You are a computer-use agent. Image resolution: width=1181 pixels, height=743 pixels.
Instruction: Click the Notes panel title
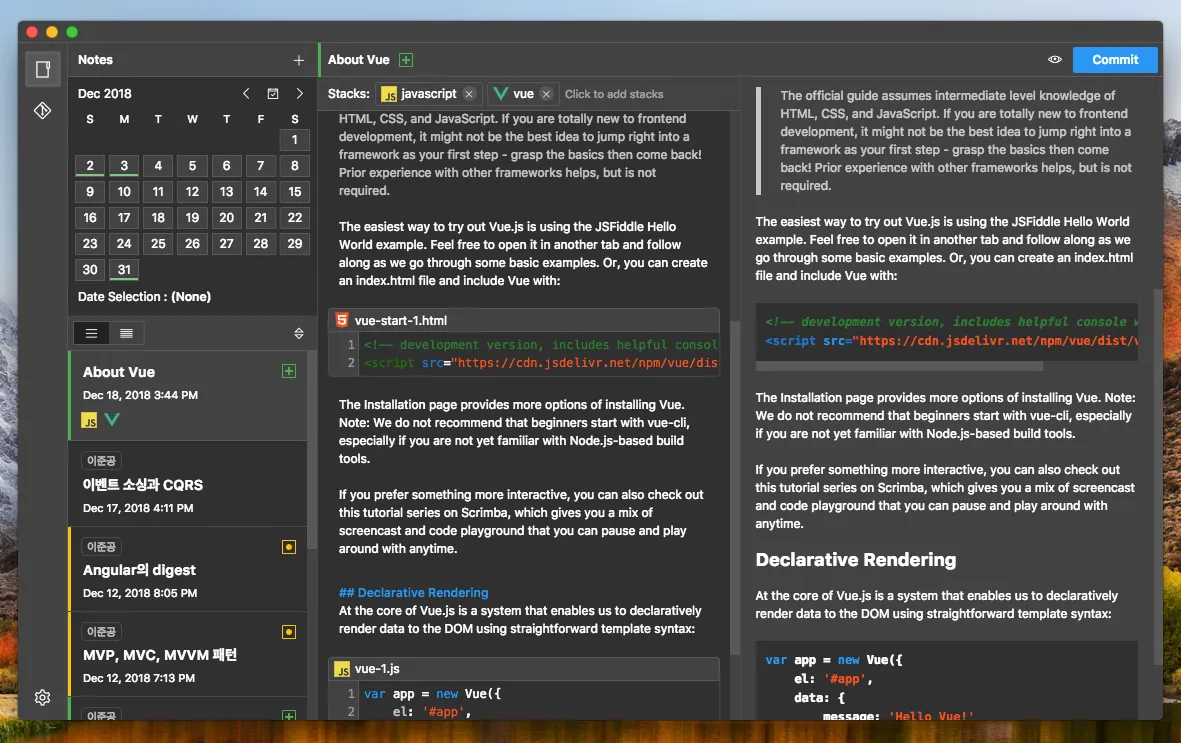coord(96,60)
